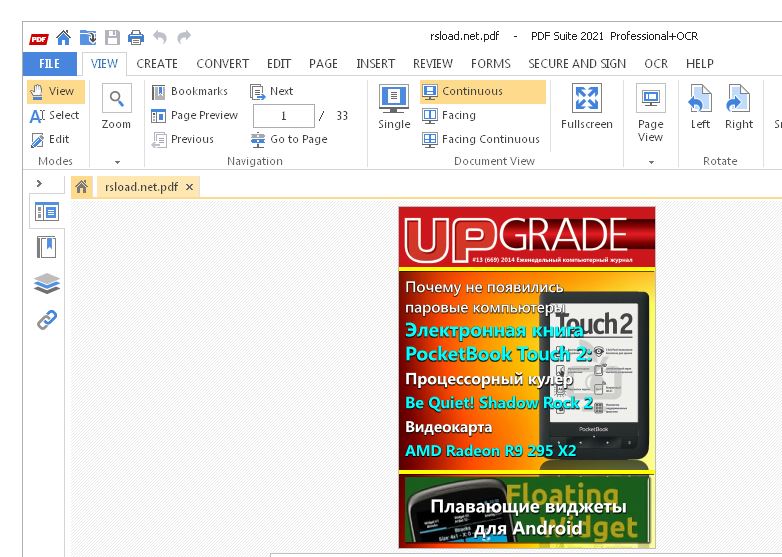Click the Document View group label
Image resolution: width=782 pixels, height=557 pixels.
point(494,161)
